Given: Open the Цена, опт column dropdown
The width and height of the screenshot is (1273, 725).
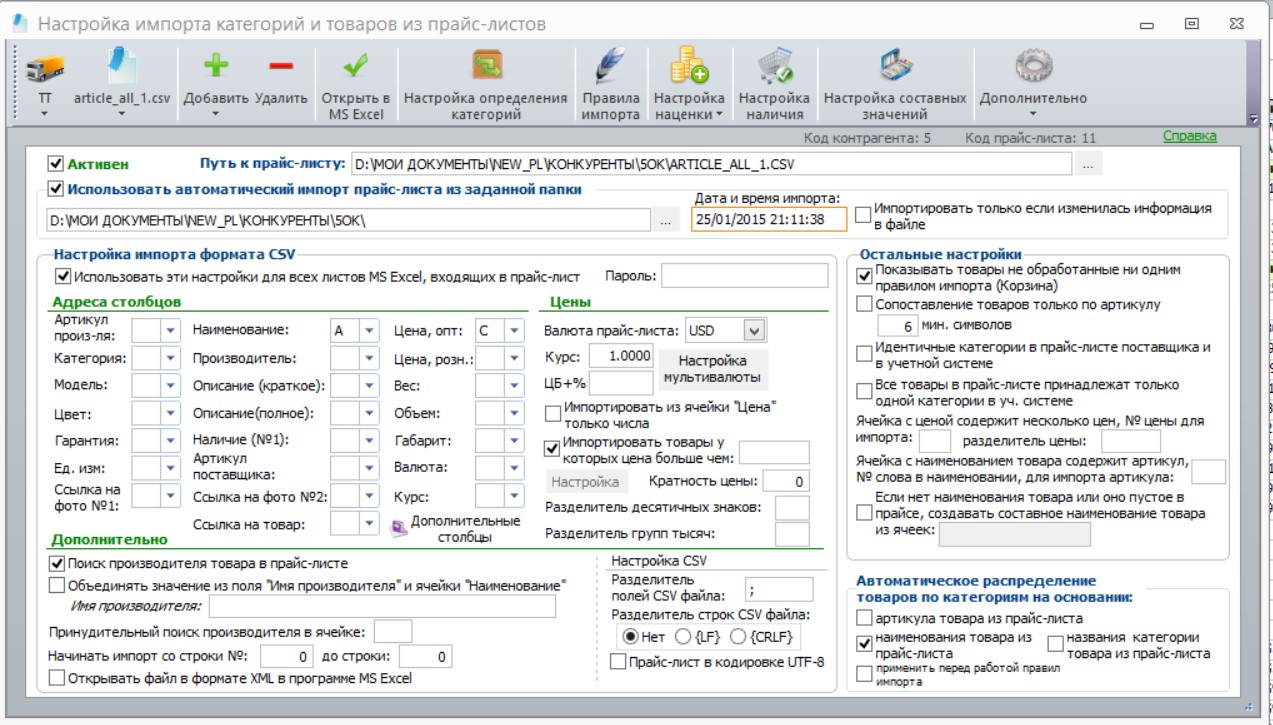Looking at the screenshot, I should [x=513, y=330].
